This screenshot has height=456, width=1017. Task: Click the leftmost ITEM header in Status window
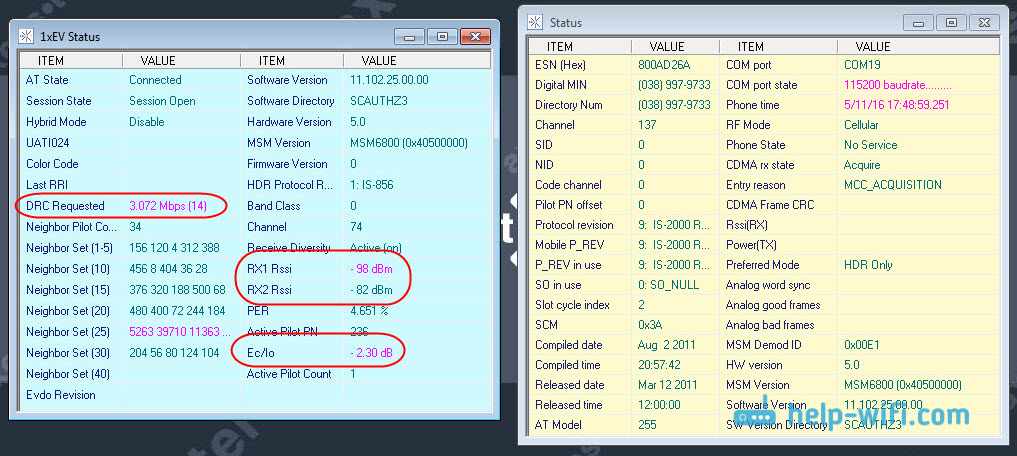tap(560, 46)
